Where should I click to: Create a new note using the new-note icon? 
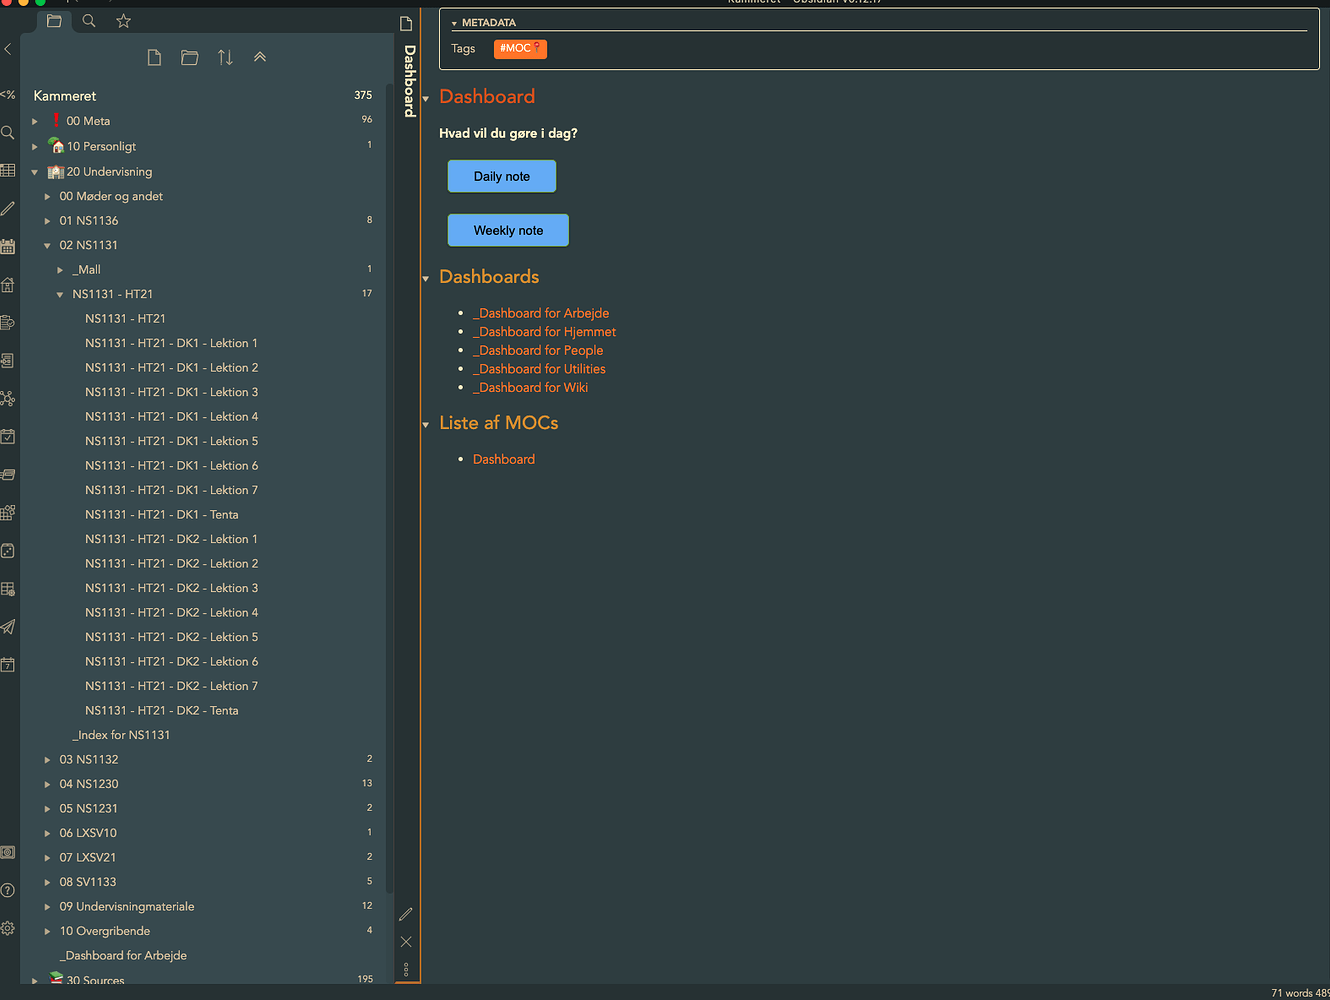click(154, 57)
